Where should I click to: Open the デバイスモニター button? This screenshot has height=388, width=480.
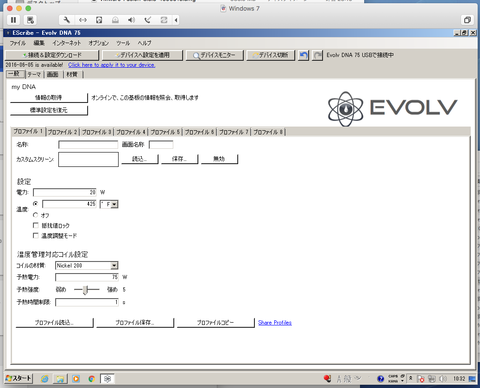[215, 55]
